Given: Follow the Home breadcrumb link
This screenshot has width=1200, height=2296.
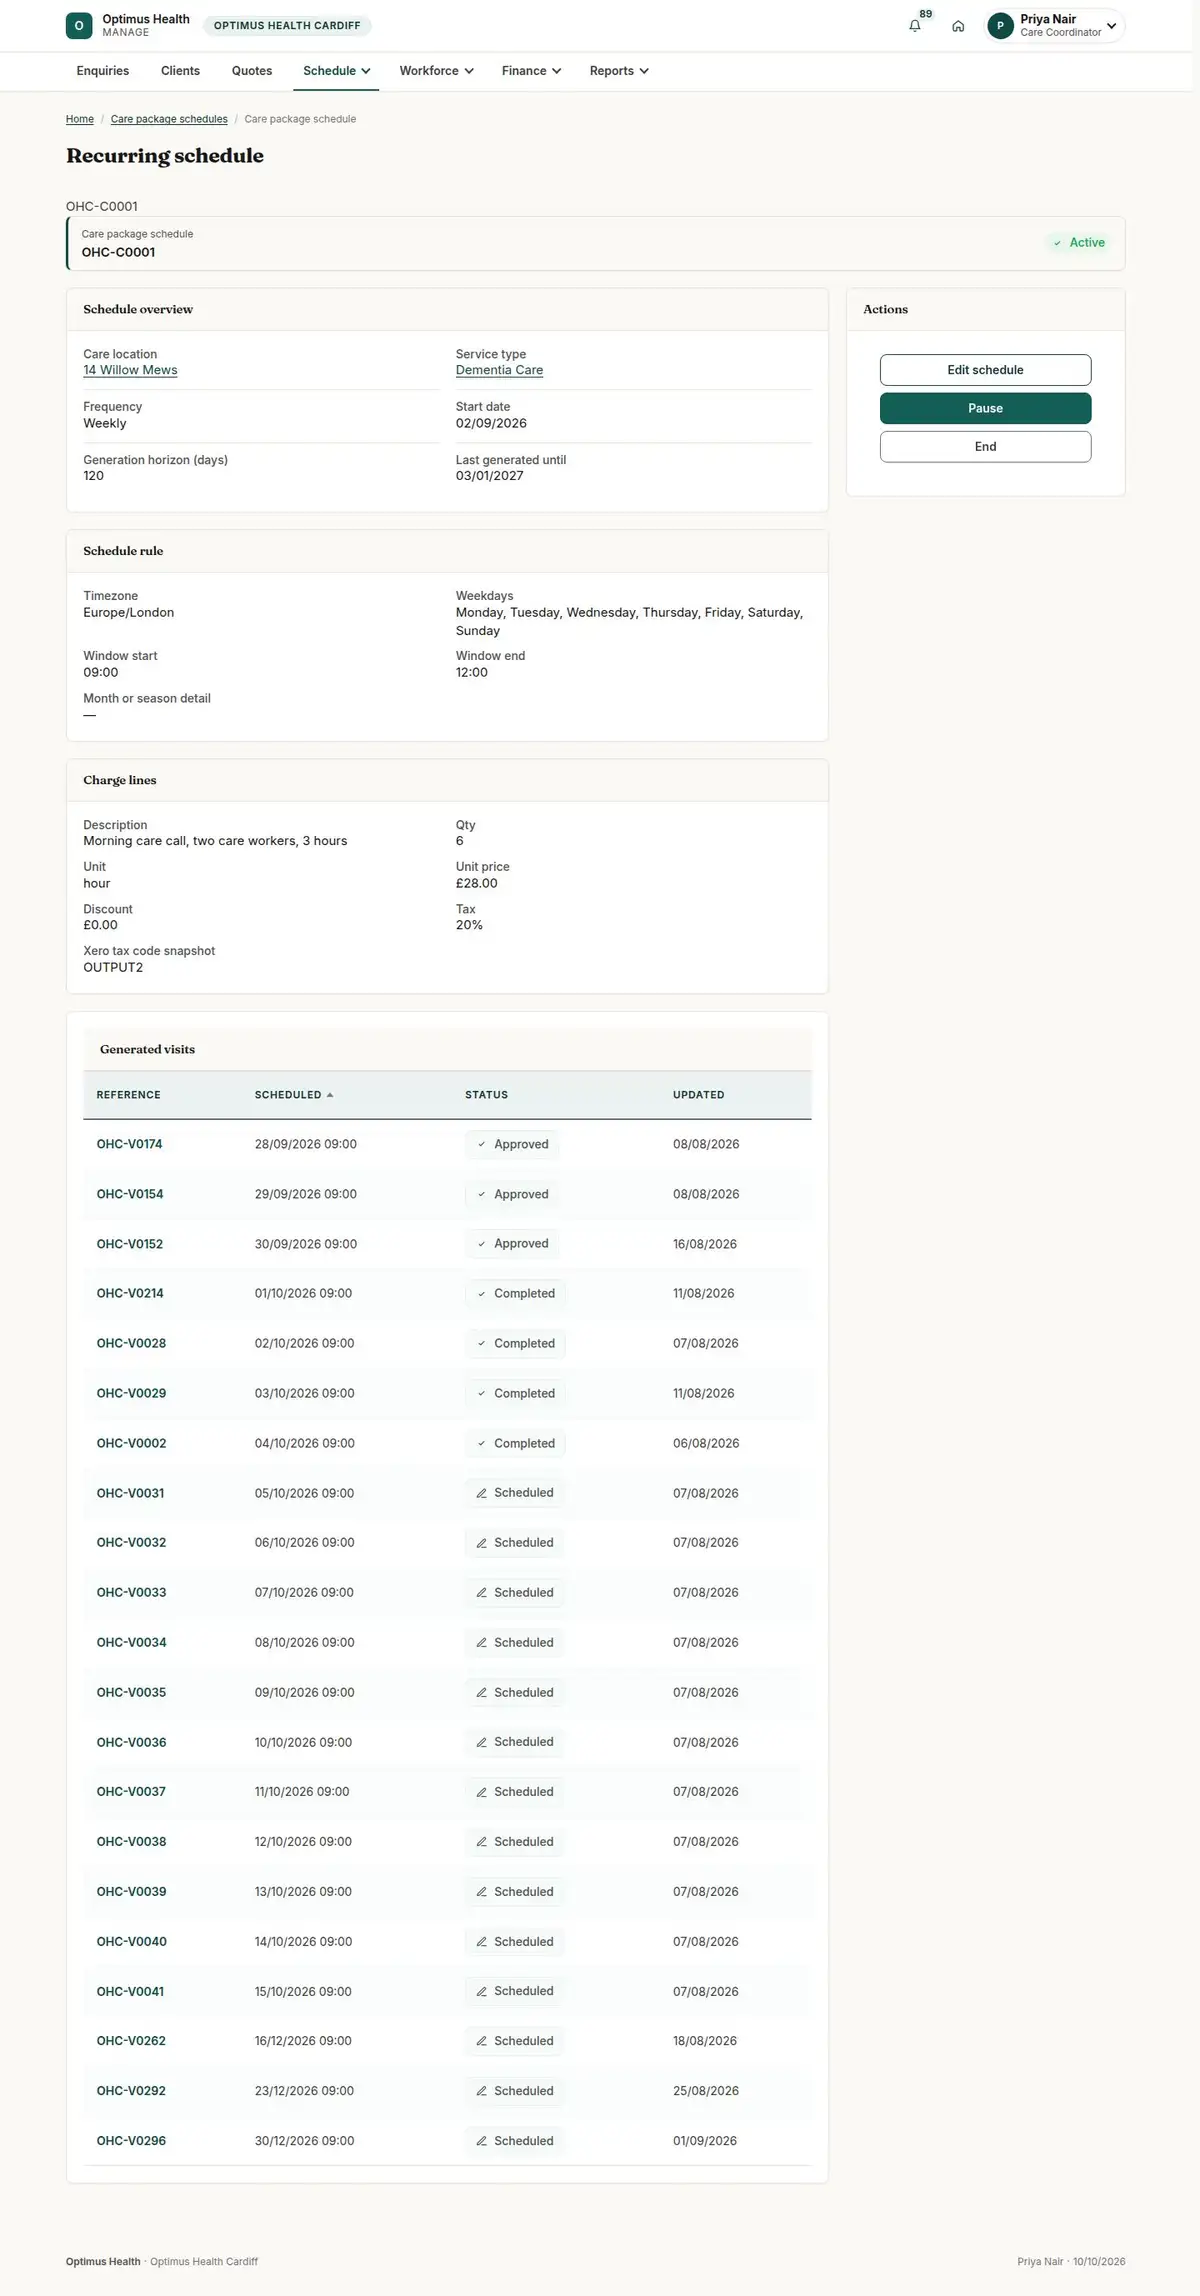Looking at the screenshot, I should pos(80,119).
